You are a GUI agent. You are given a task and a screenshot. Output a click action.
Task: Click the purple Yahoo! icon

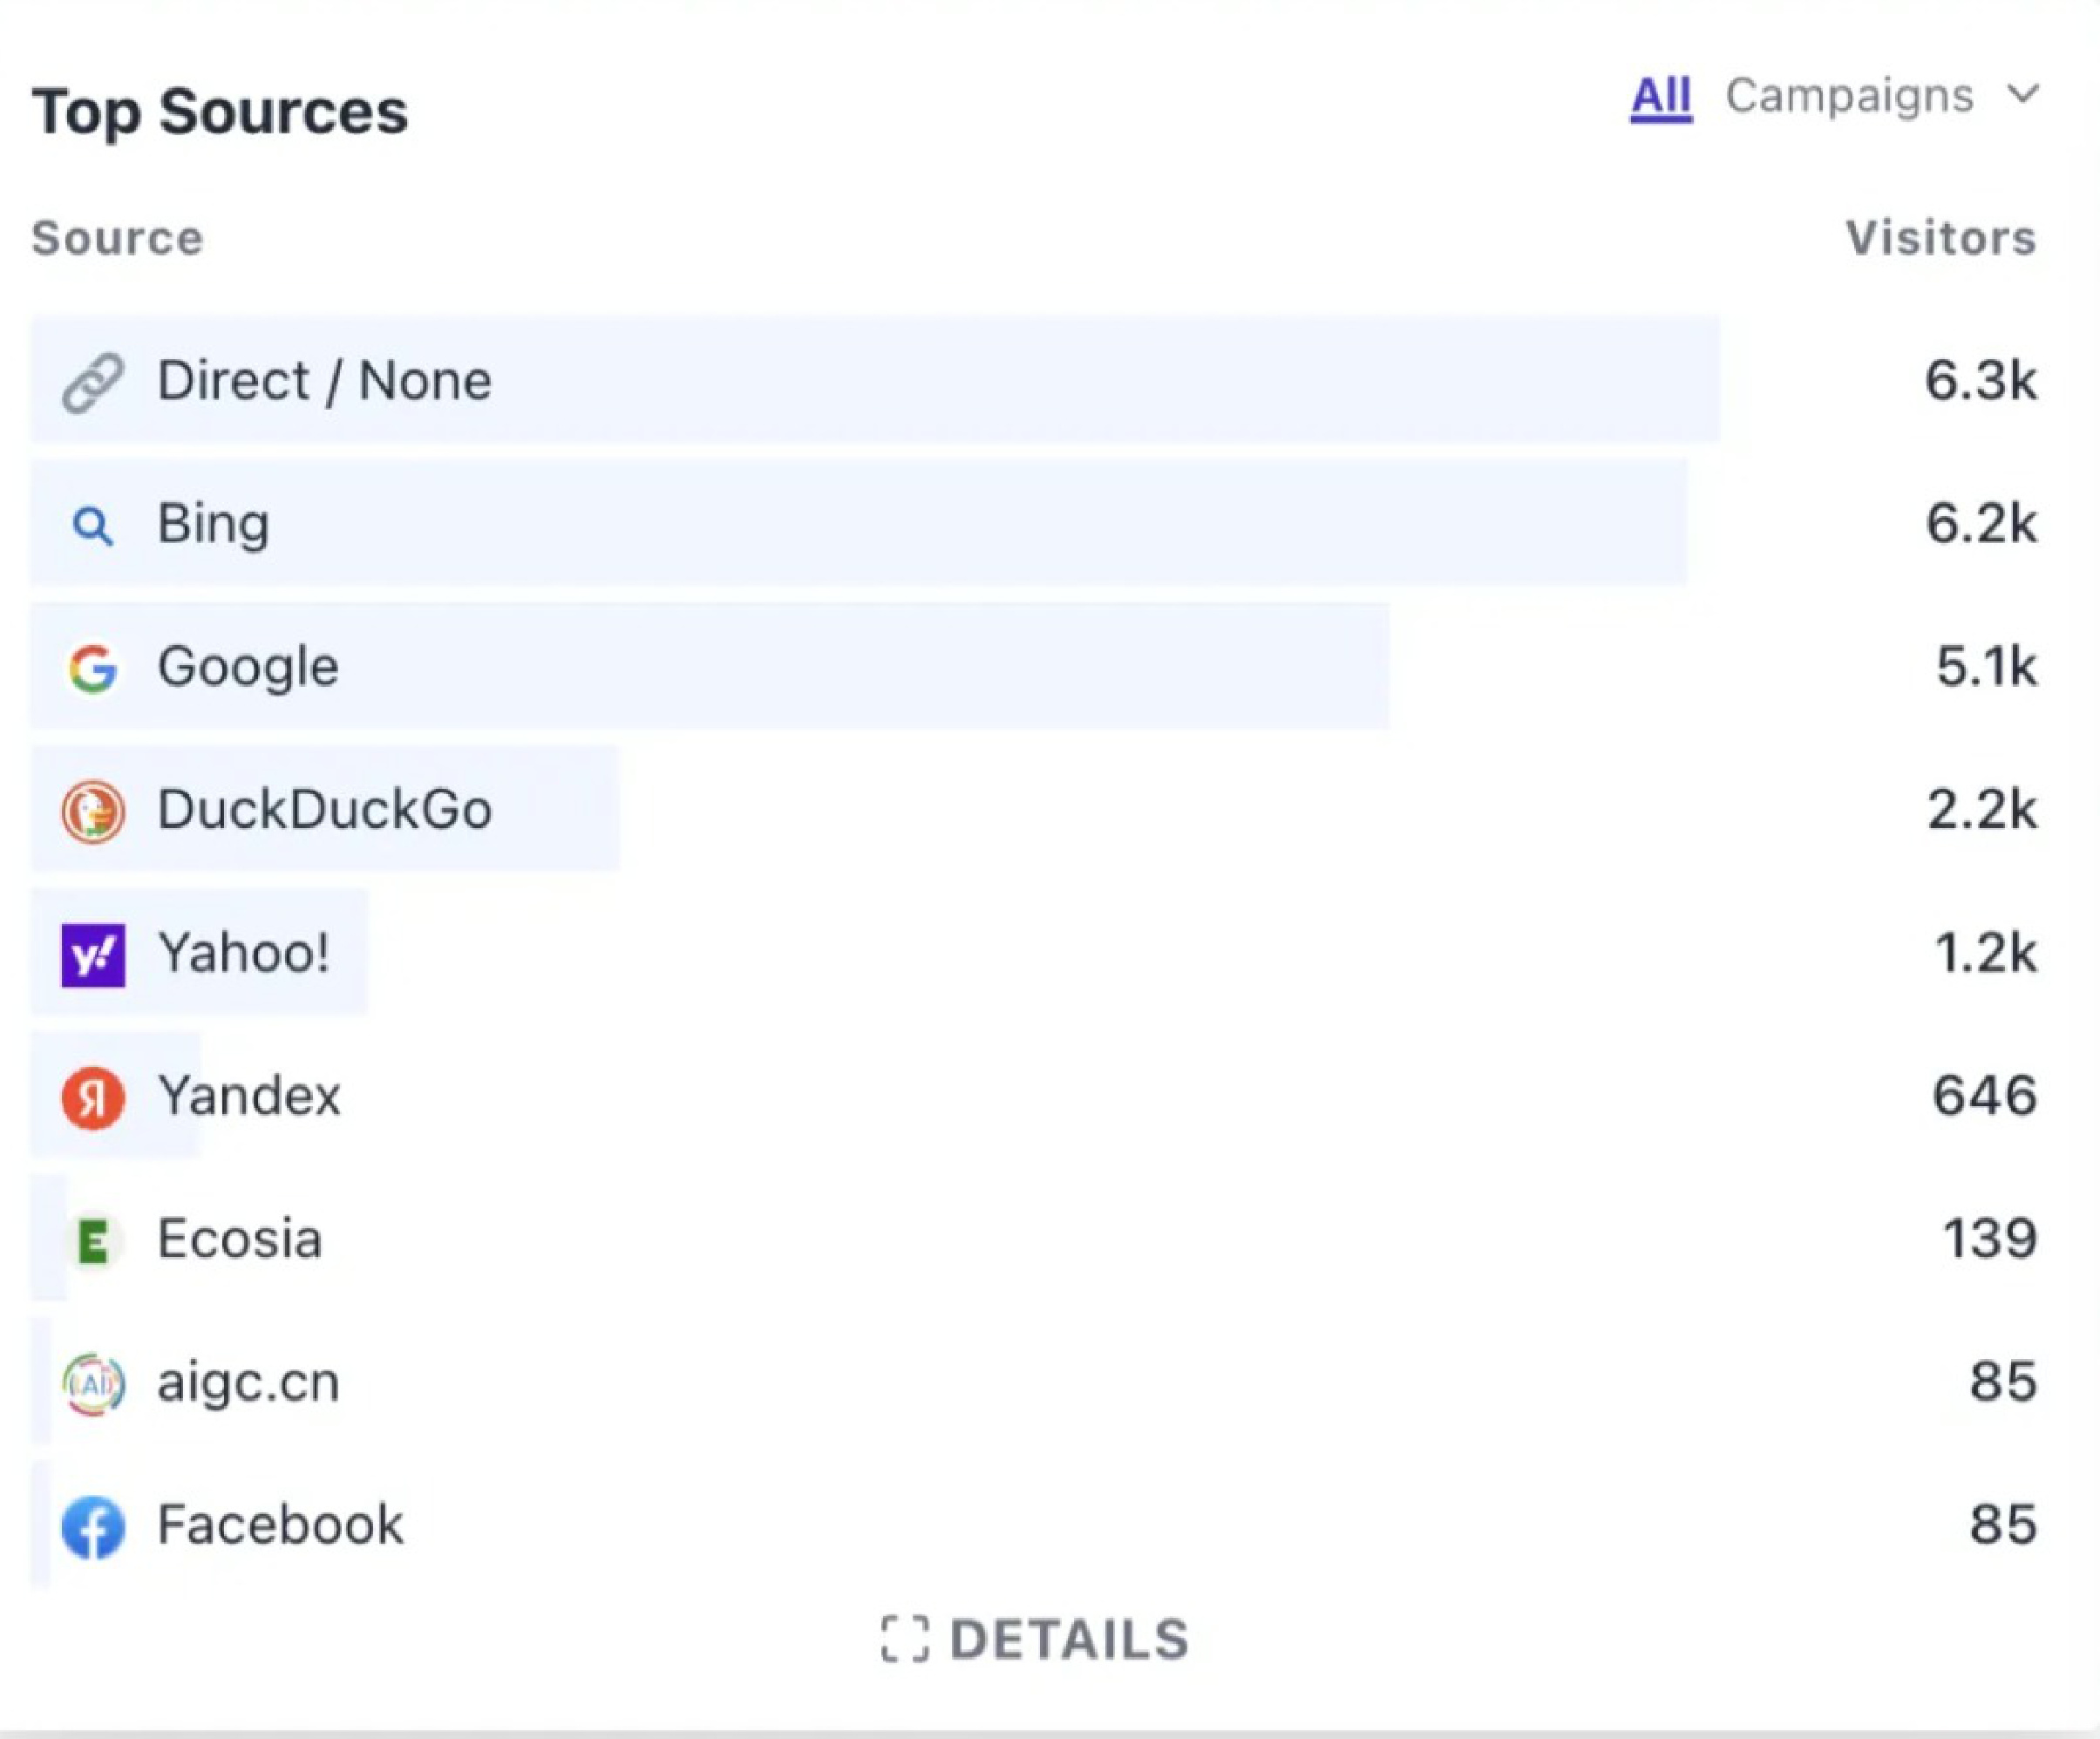(93, 955)
